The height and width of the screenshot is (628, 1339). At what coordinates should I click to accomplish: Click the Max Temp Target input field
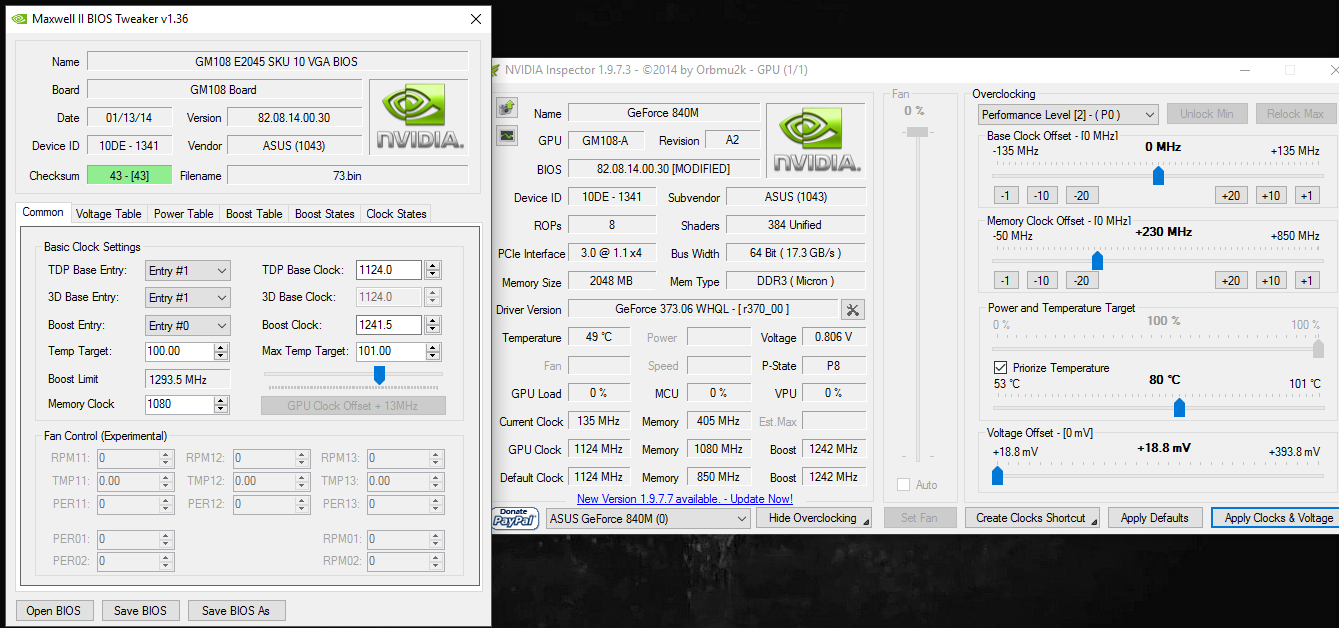pos(390,351)
